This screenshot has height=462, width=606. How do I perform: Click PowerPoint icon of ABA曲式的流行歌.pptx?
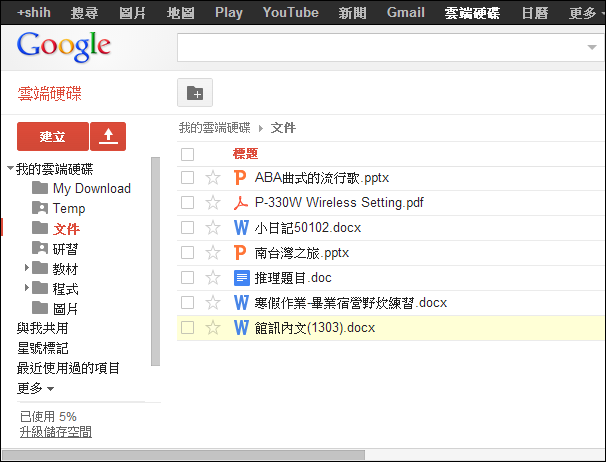pyautogui.click(x=240, y=178)
